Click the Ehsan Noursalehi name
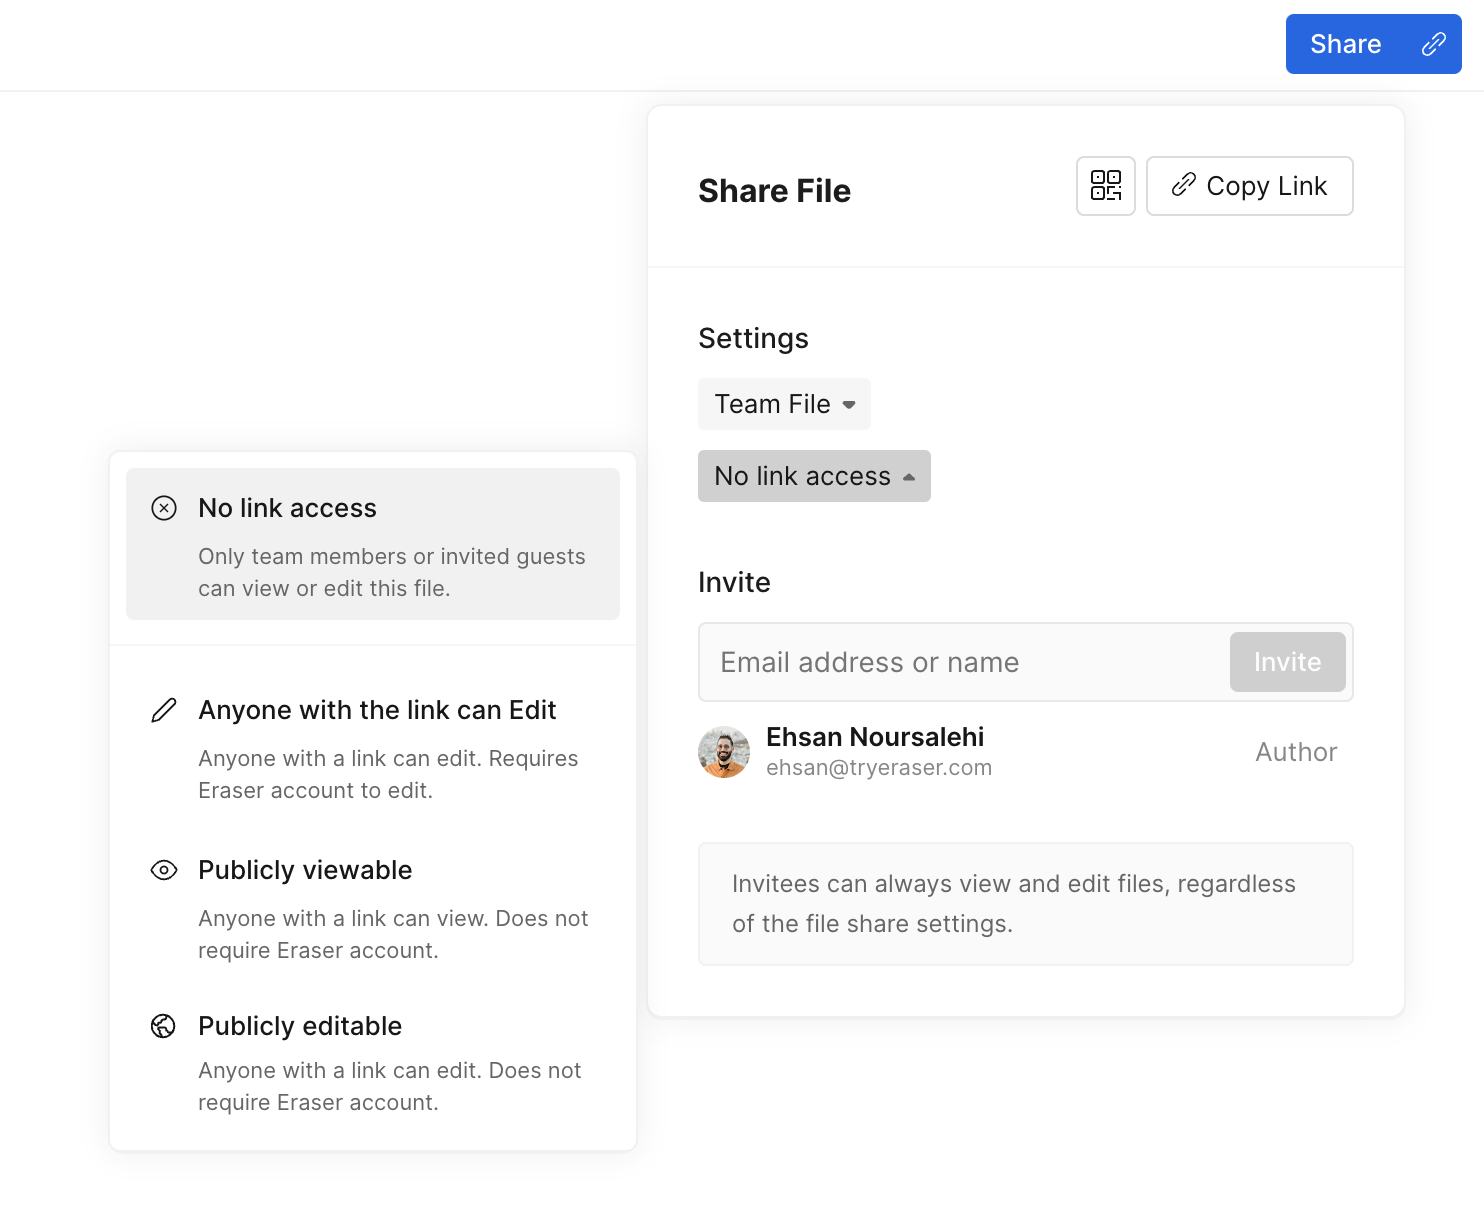1484x1210 pixels. click(x=875, y=737)
